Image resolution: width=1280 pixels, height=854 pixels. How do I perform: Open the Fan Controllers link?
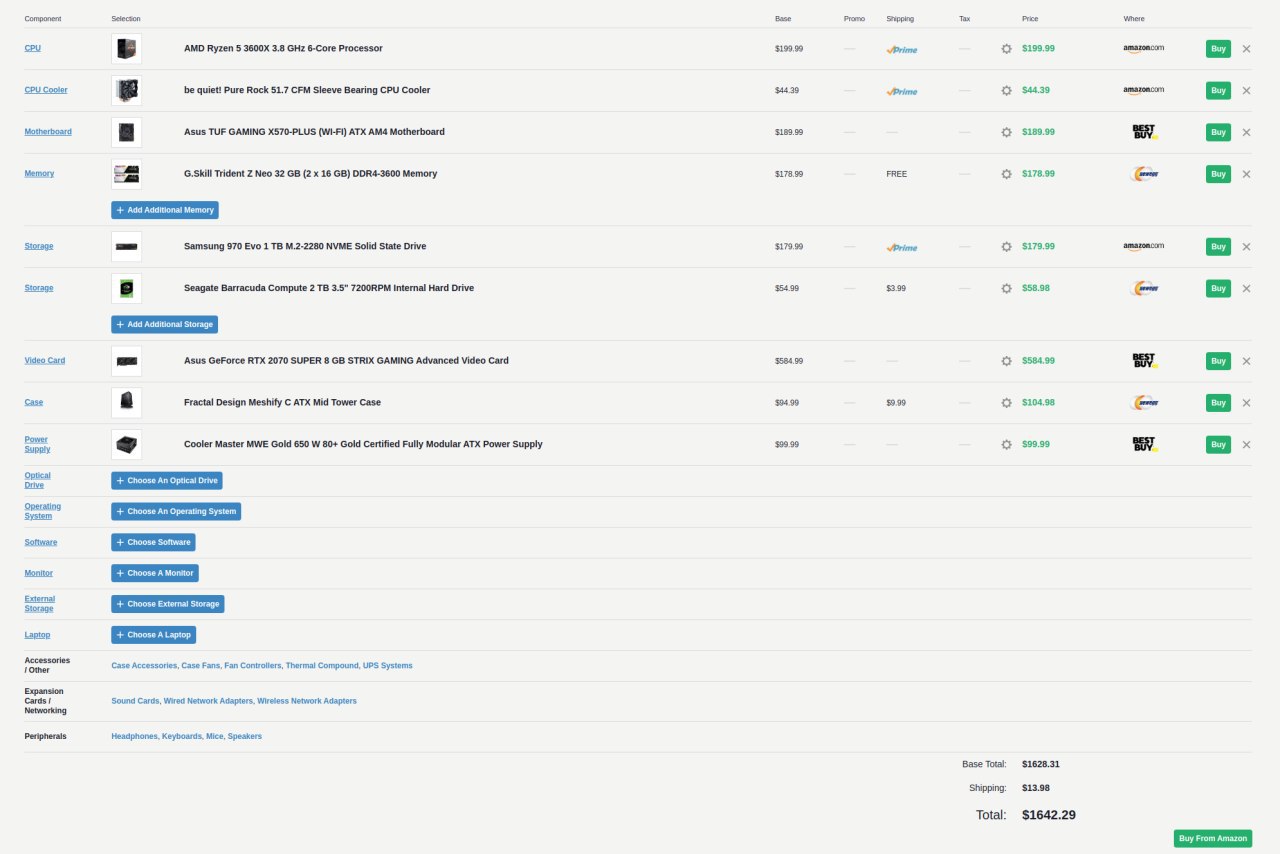(253, 666)
